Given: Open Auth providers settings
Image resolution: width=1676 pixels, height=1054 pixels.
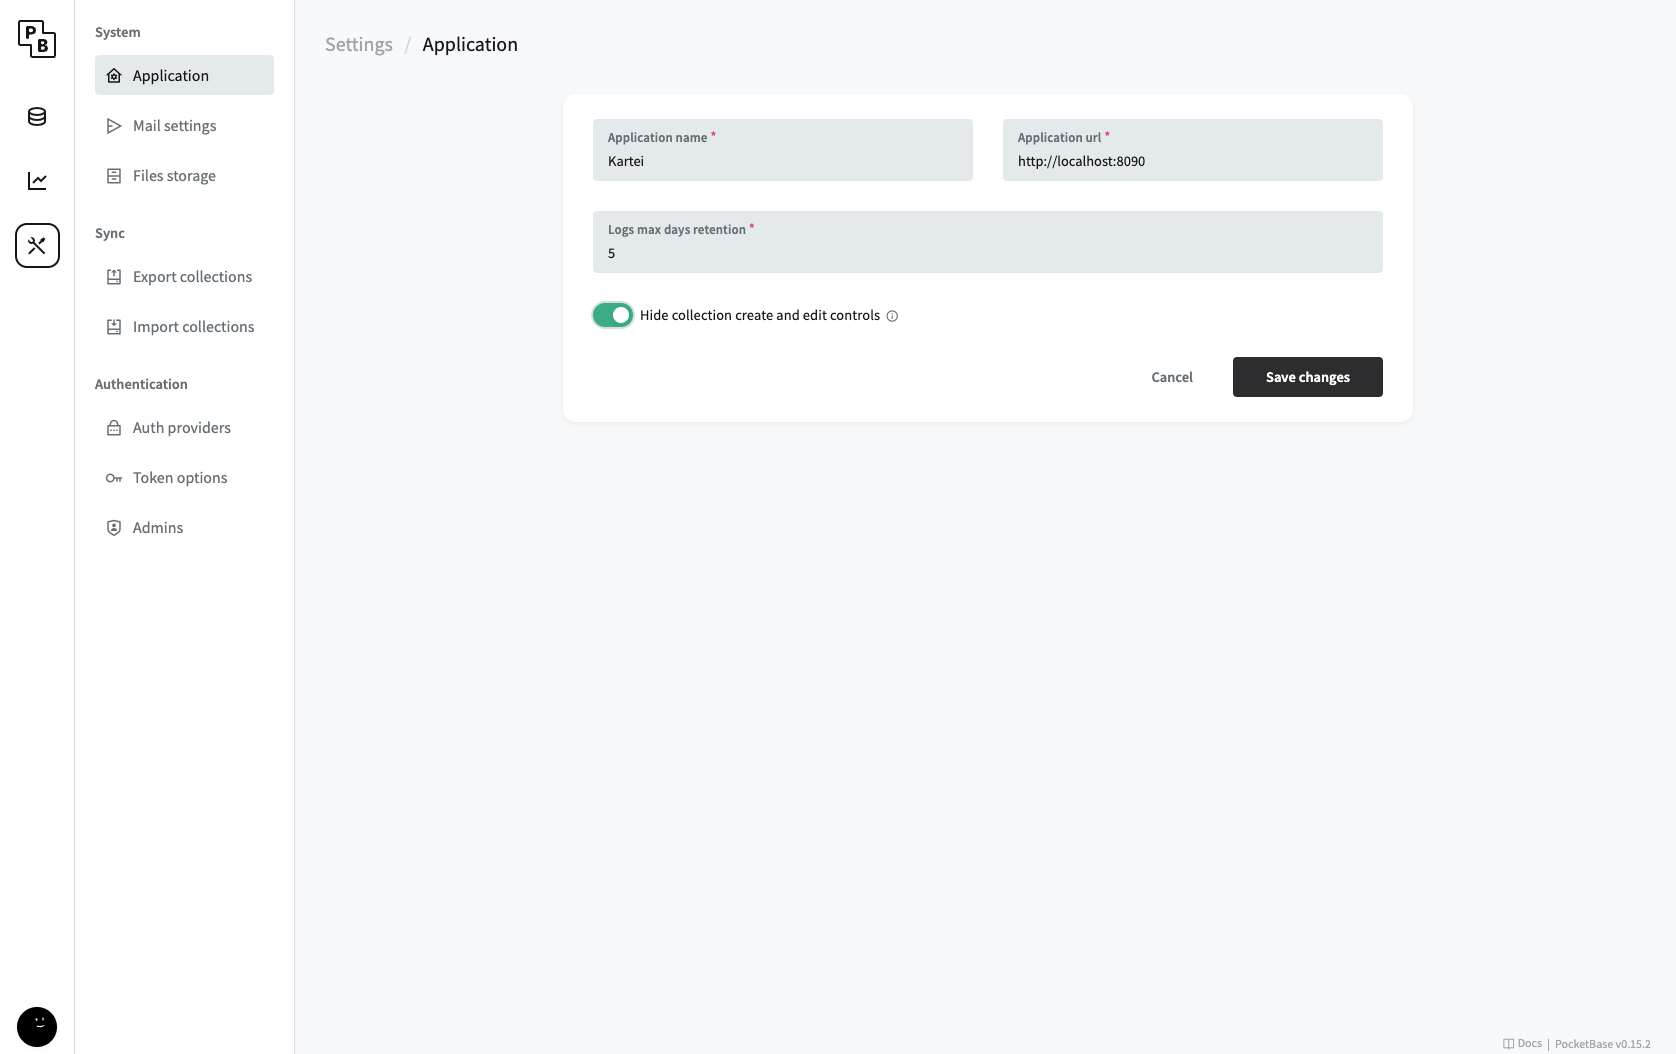Looking at the screenshot, I should pyautogui.click(x=184, y=428).
